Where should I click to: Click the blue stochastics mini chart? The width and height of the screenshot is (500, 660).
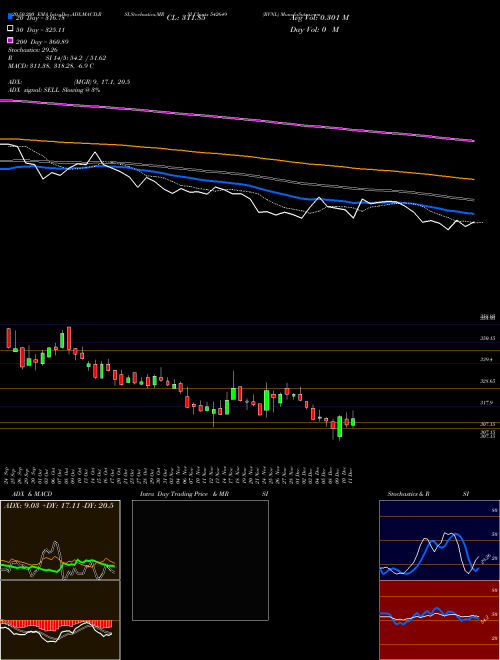pyautogui.click(x=439, y=540)
